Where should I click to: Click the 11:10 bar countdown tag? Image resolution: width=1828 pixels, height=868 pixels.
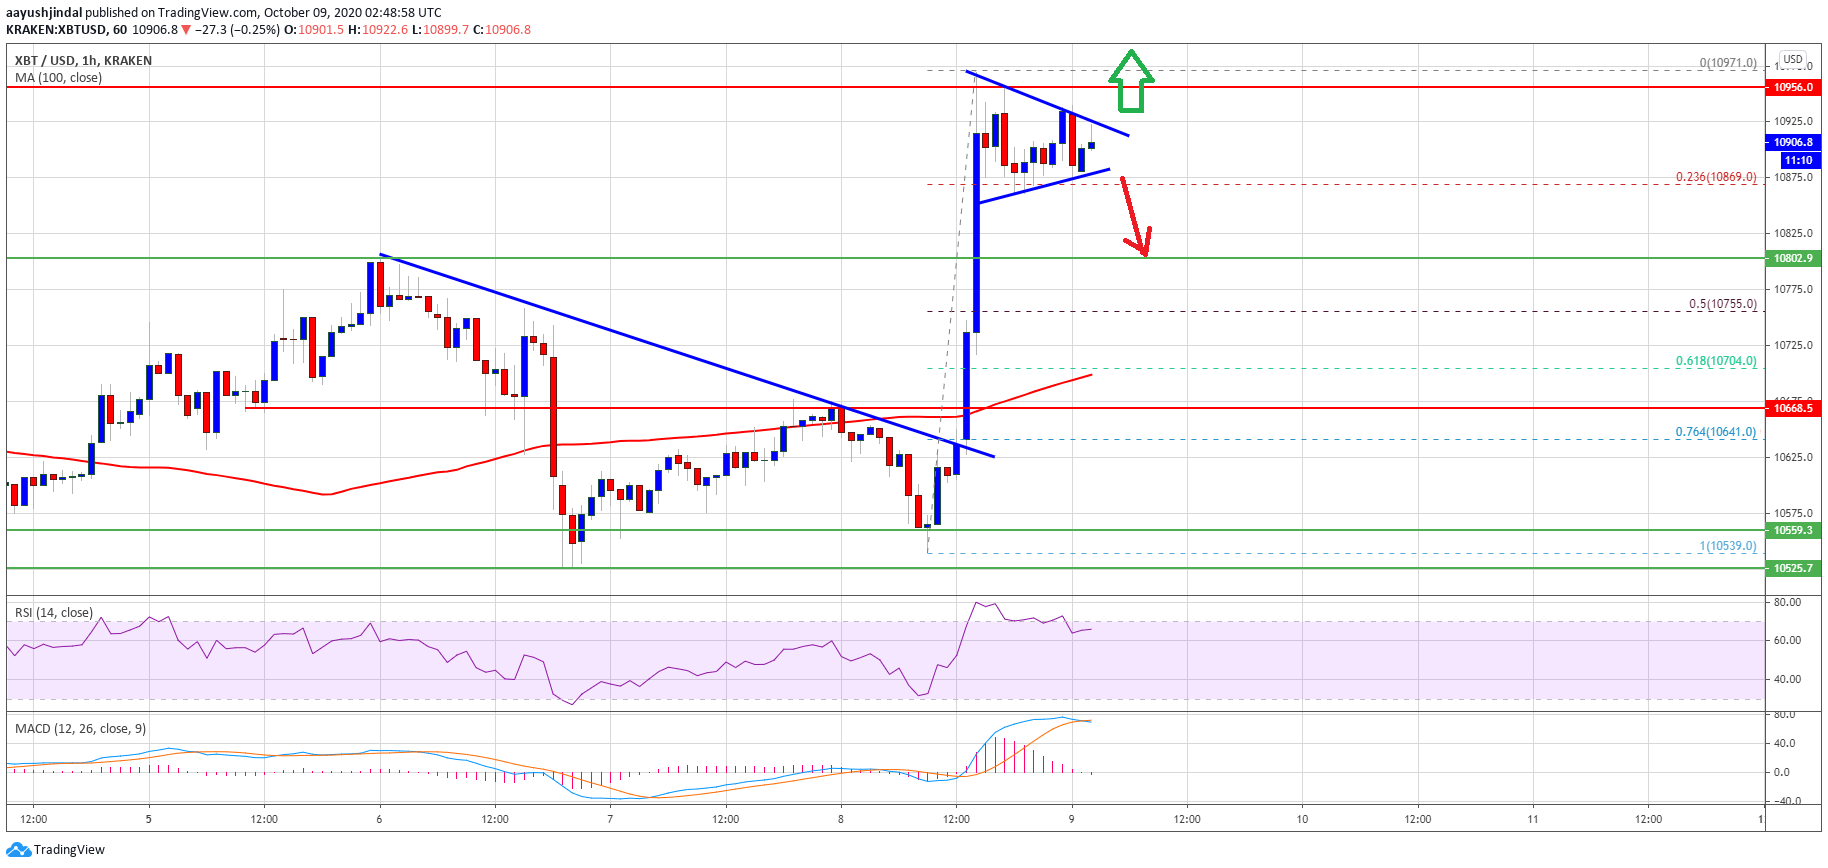coord(1798,161)
